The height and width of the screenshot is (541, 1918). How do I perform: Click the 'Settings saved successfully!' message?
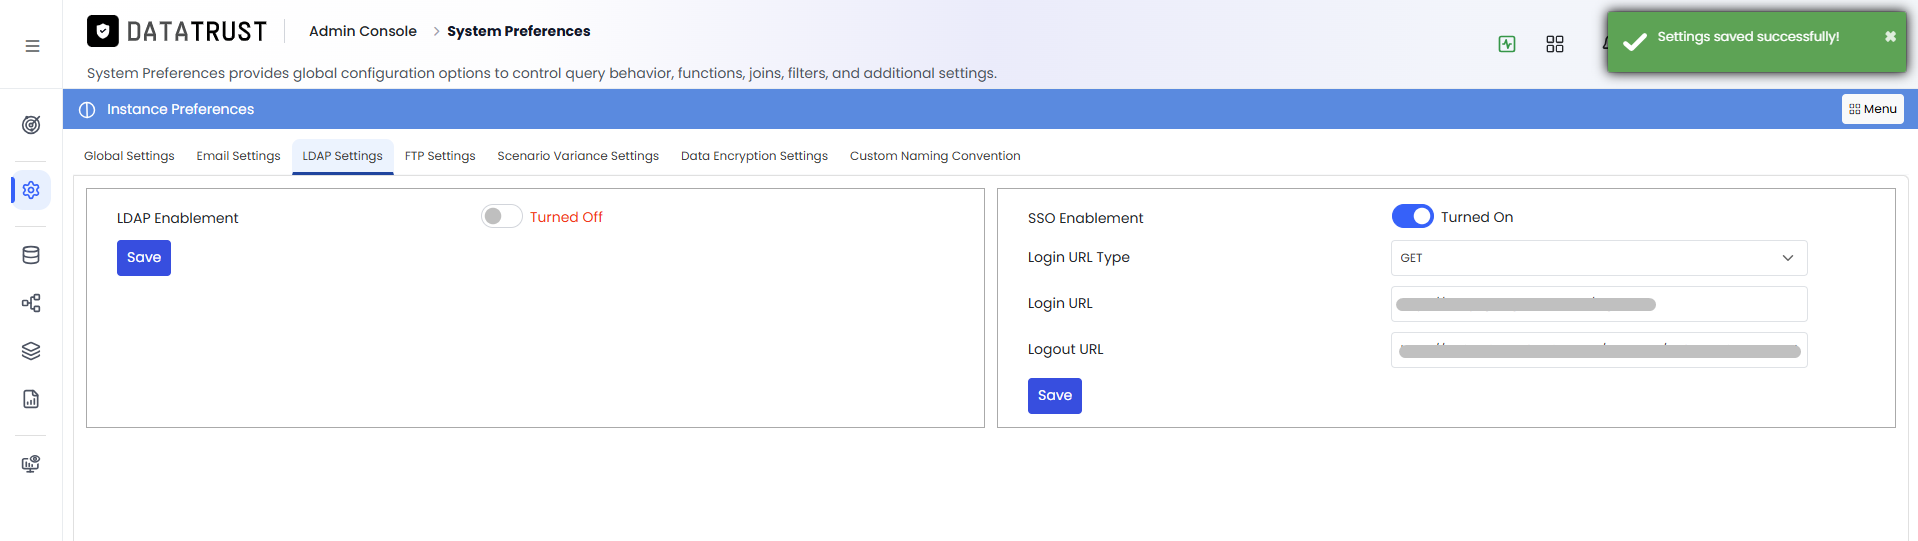[1748, 37]
